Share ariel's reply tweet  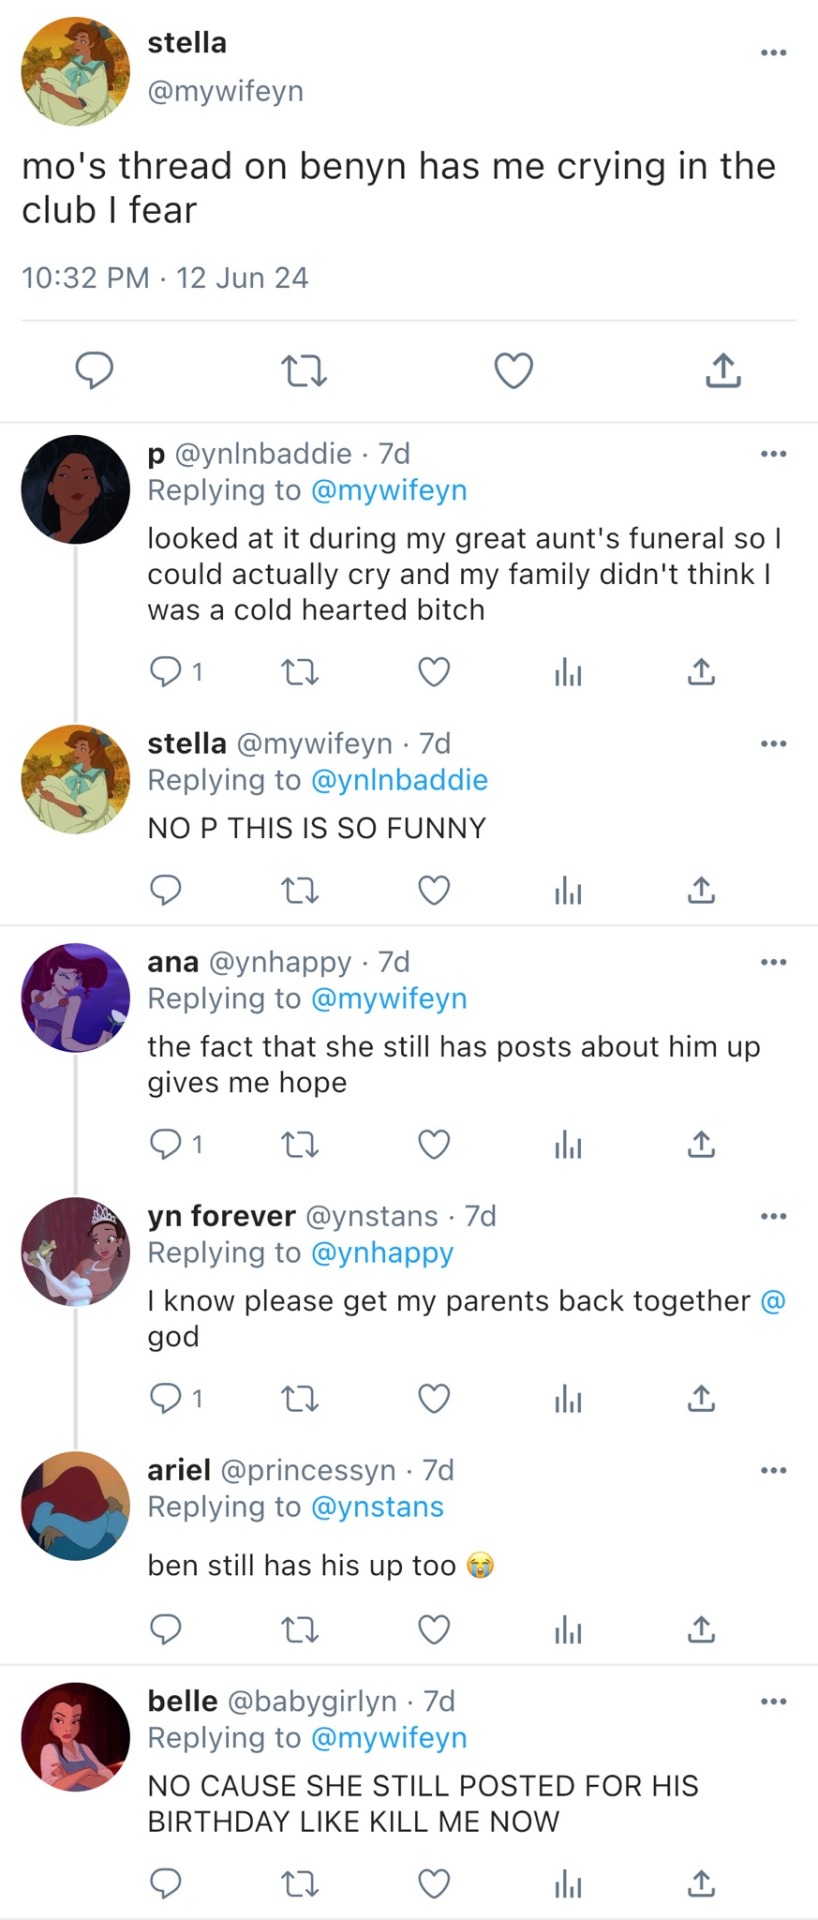702,1630
